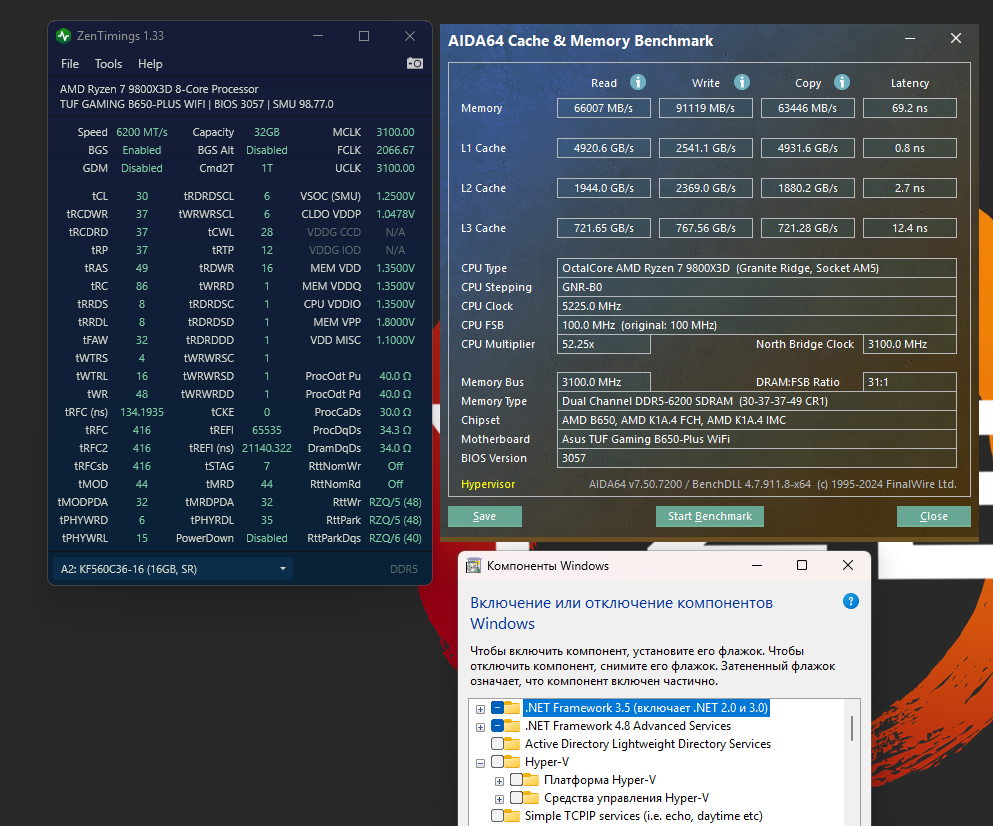Select L2 Cache Write value 2369.0 GB/s
Image resolution: width=993 pixels, height=826 pixels.
tap(705, 188)
